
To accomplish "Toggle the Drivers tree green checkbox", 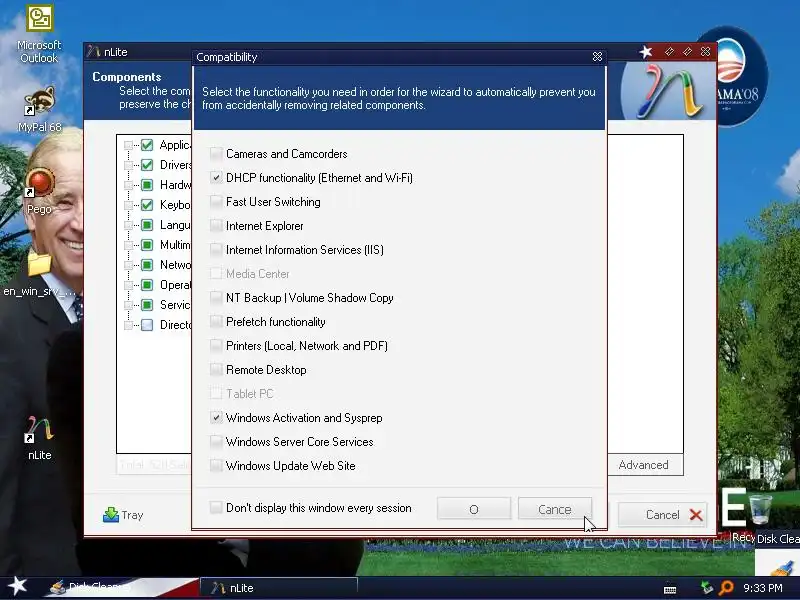I will 147,165.
